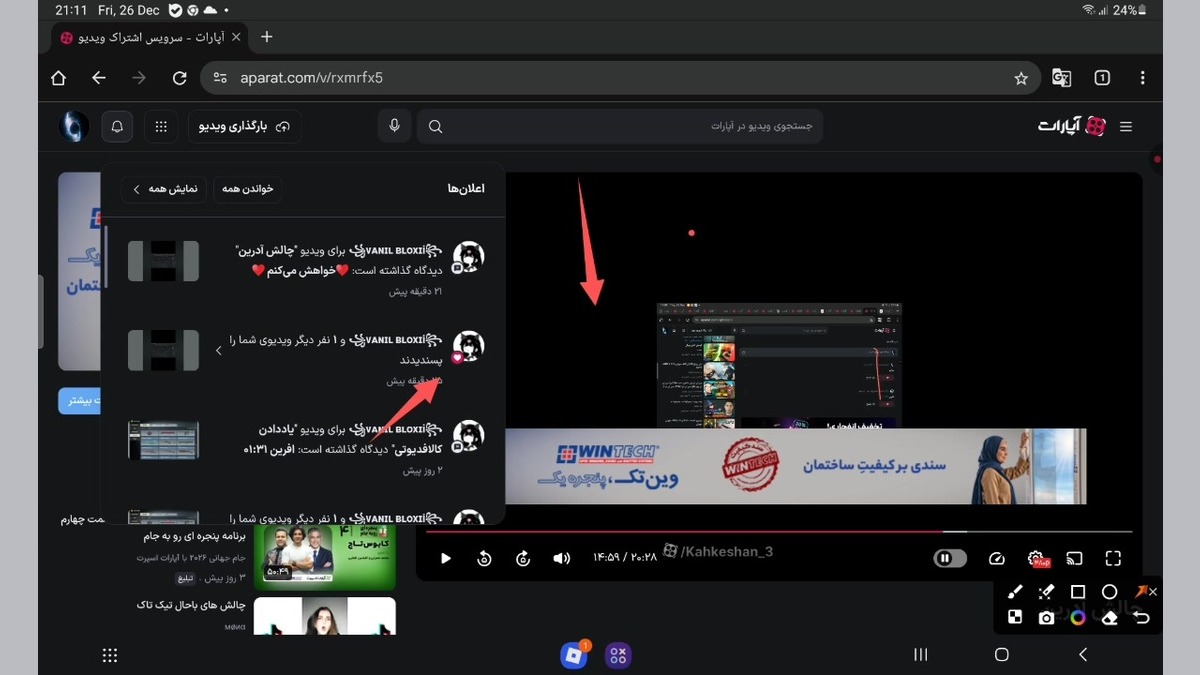
Task: Open the drawing color wheel picker
Action: point(1078,618)
